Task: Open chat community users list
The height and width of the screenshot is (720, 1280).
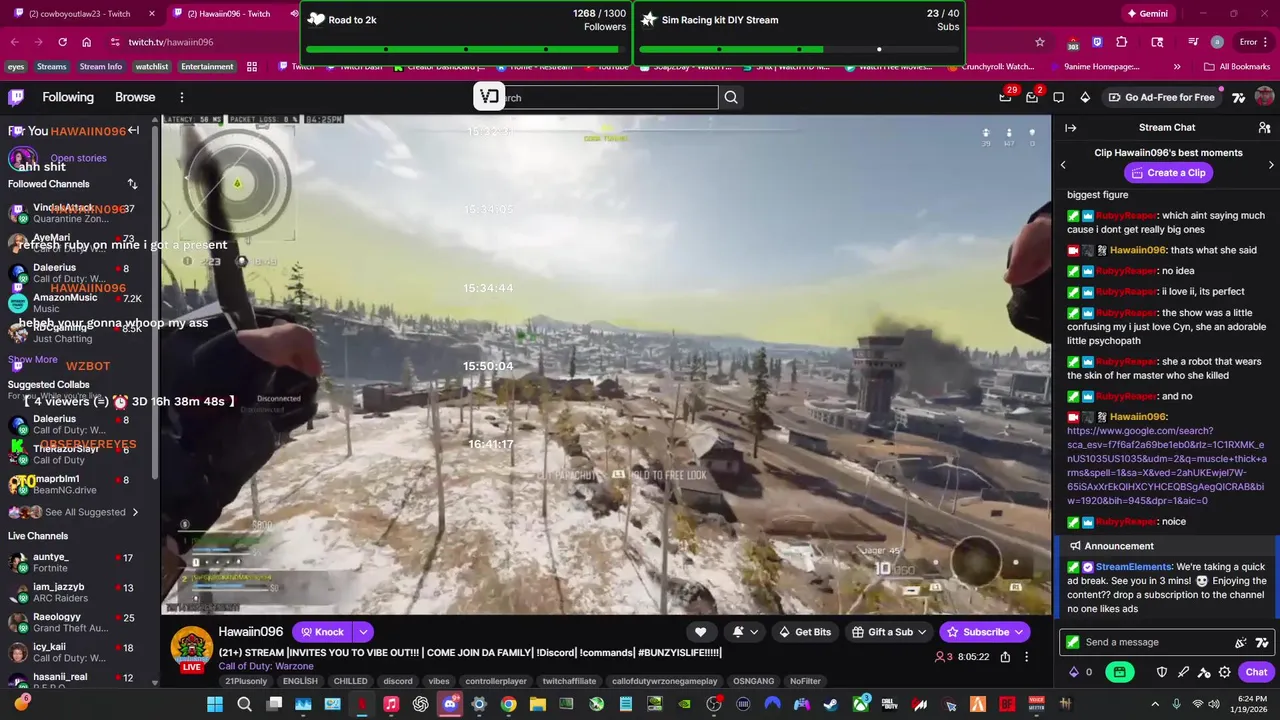Action: point(1264,128)
